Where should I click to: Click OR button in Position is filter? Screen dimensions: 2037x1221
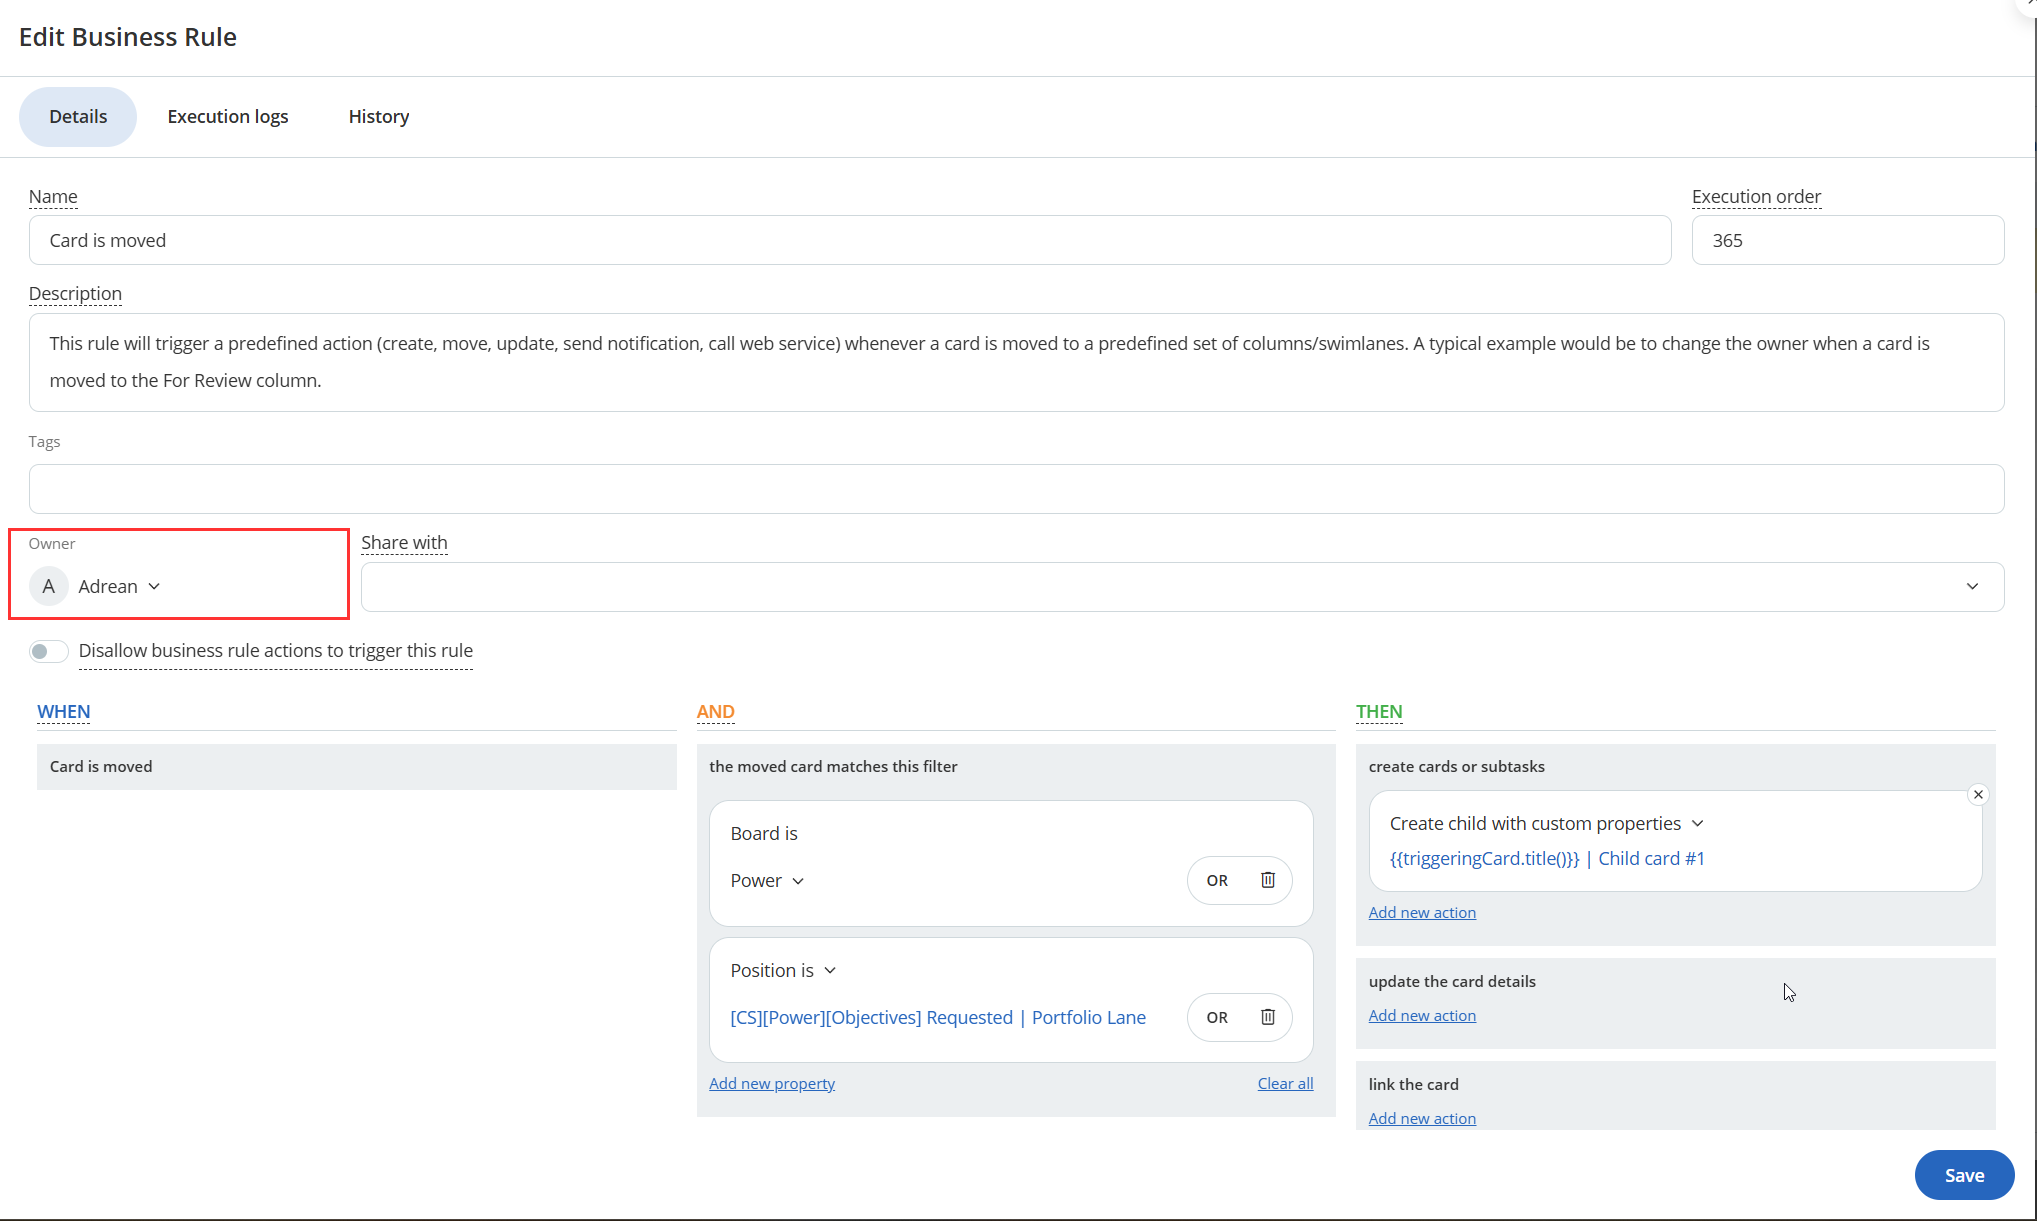click(1216, 1017)
